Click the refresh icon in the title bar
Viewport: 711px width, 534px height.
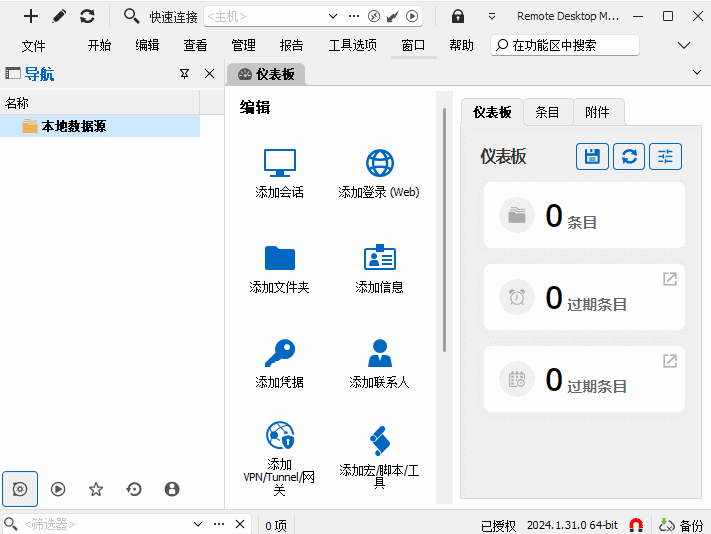point(87,16)
